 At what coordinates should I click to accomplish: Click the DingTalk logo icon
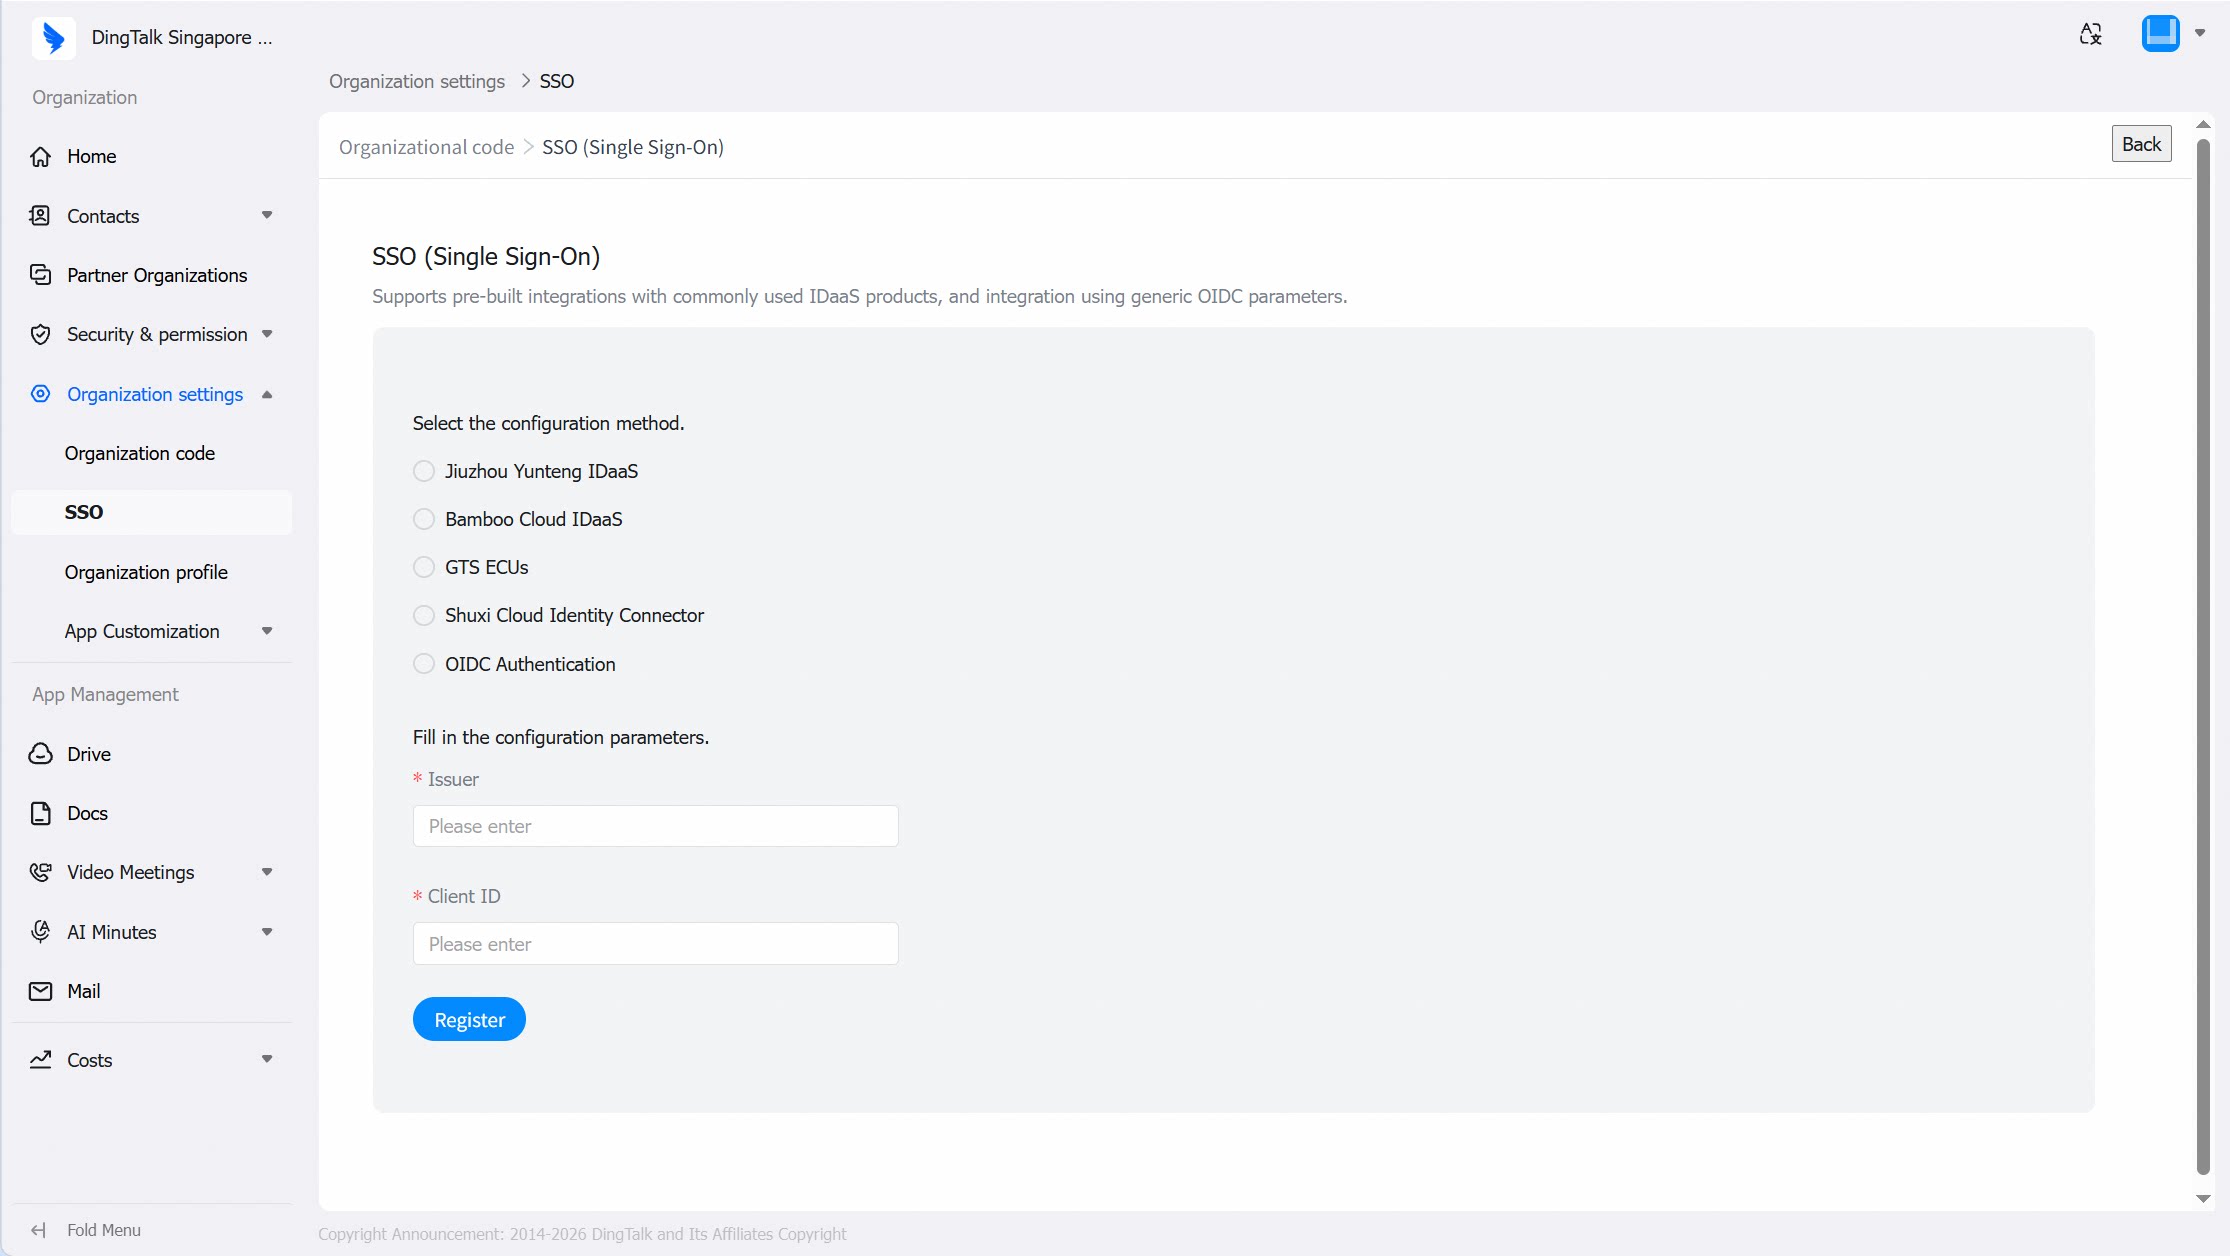[x=54, y=38]
